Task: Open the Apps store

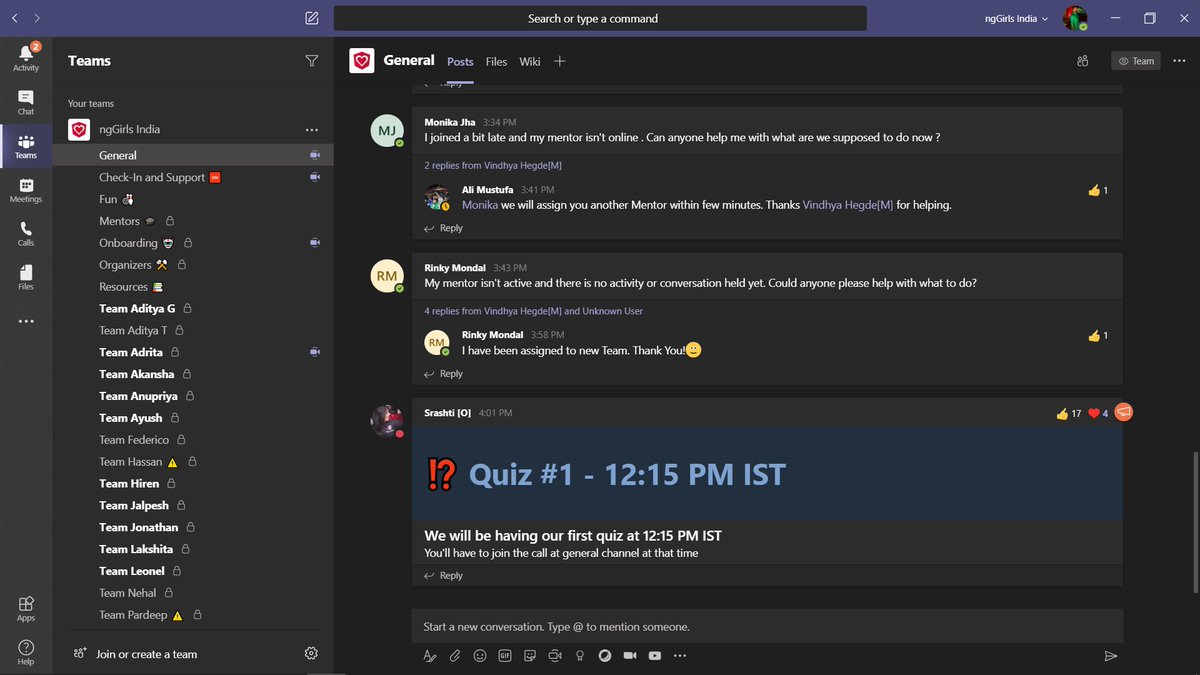Action: [26, 608]
